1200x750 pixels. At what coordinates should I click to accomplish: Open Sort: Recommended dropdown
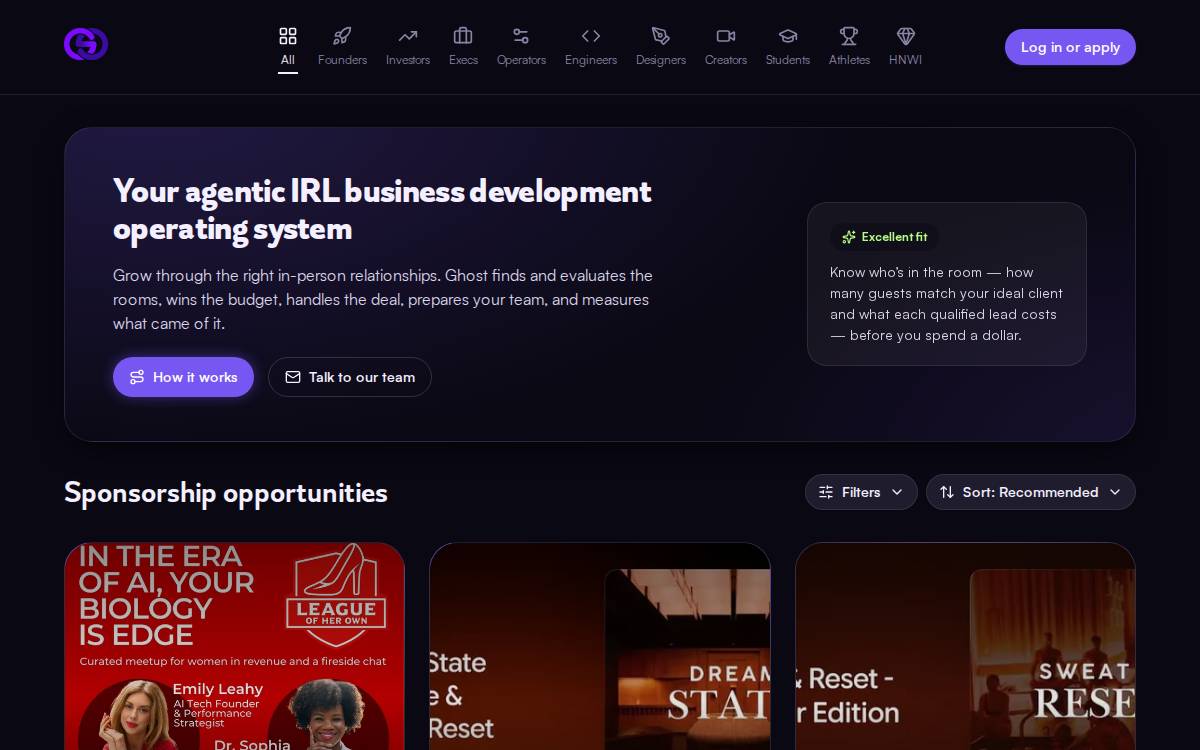click(1031, 492)
